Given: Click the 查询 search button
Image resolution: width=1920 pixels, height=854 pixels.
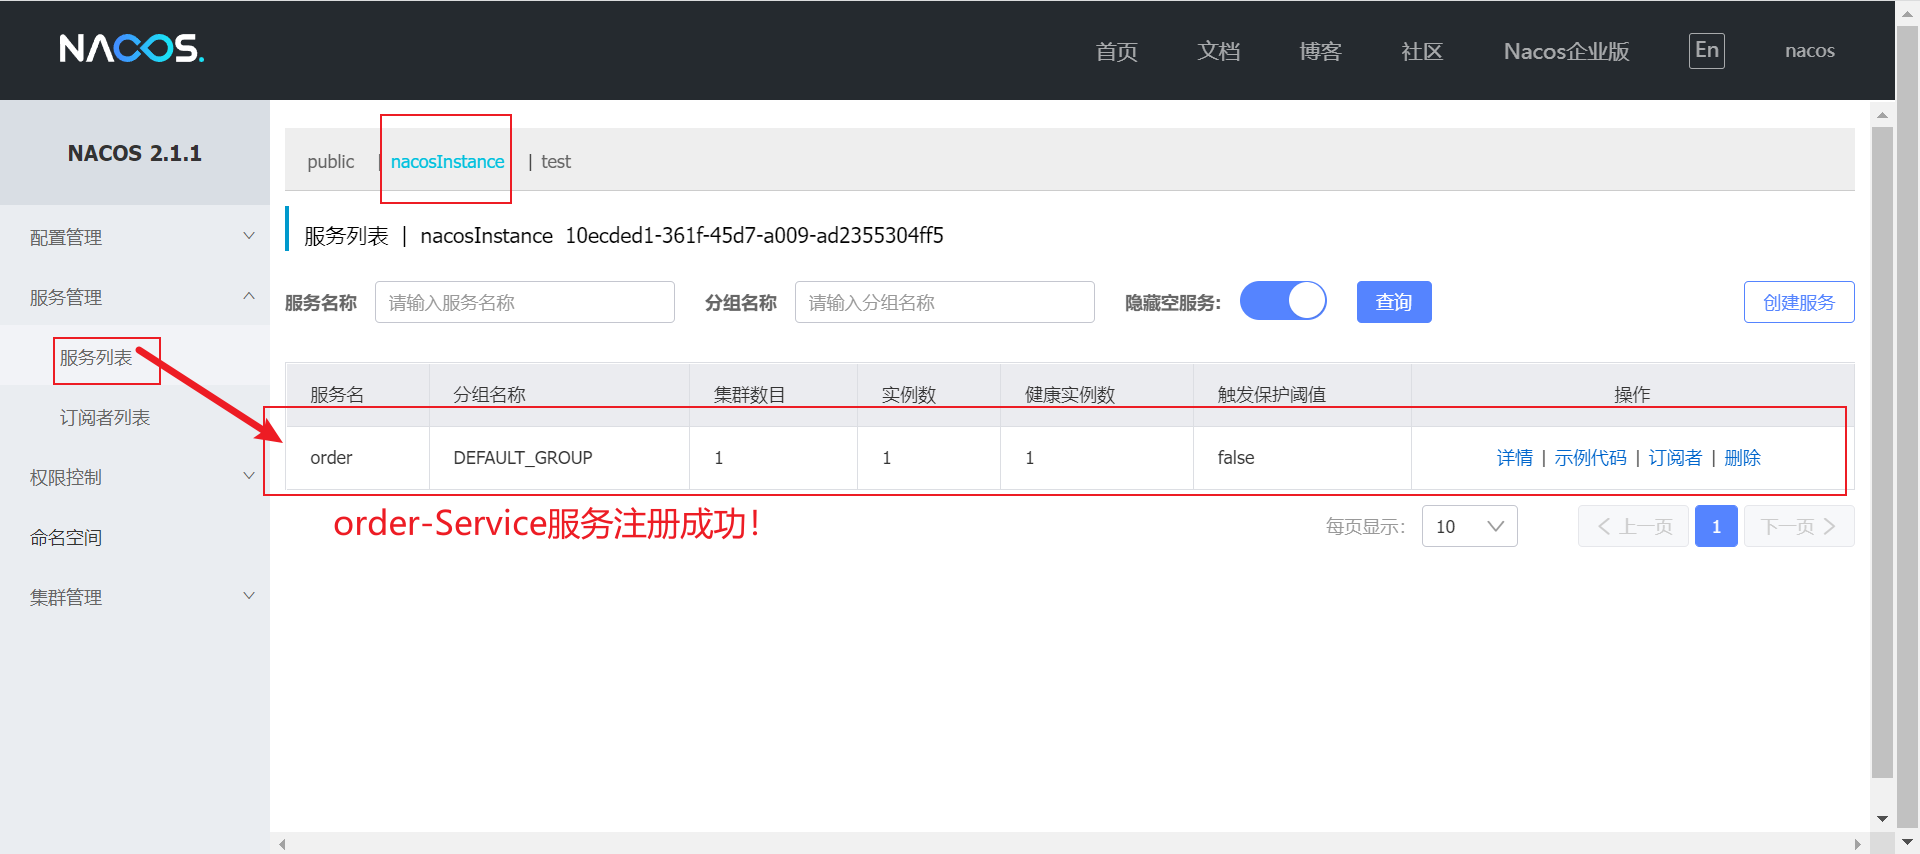Looking at the screenshot, I should pyautogui.click(x=1394, y=302).
